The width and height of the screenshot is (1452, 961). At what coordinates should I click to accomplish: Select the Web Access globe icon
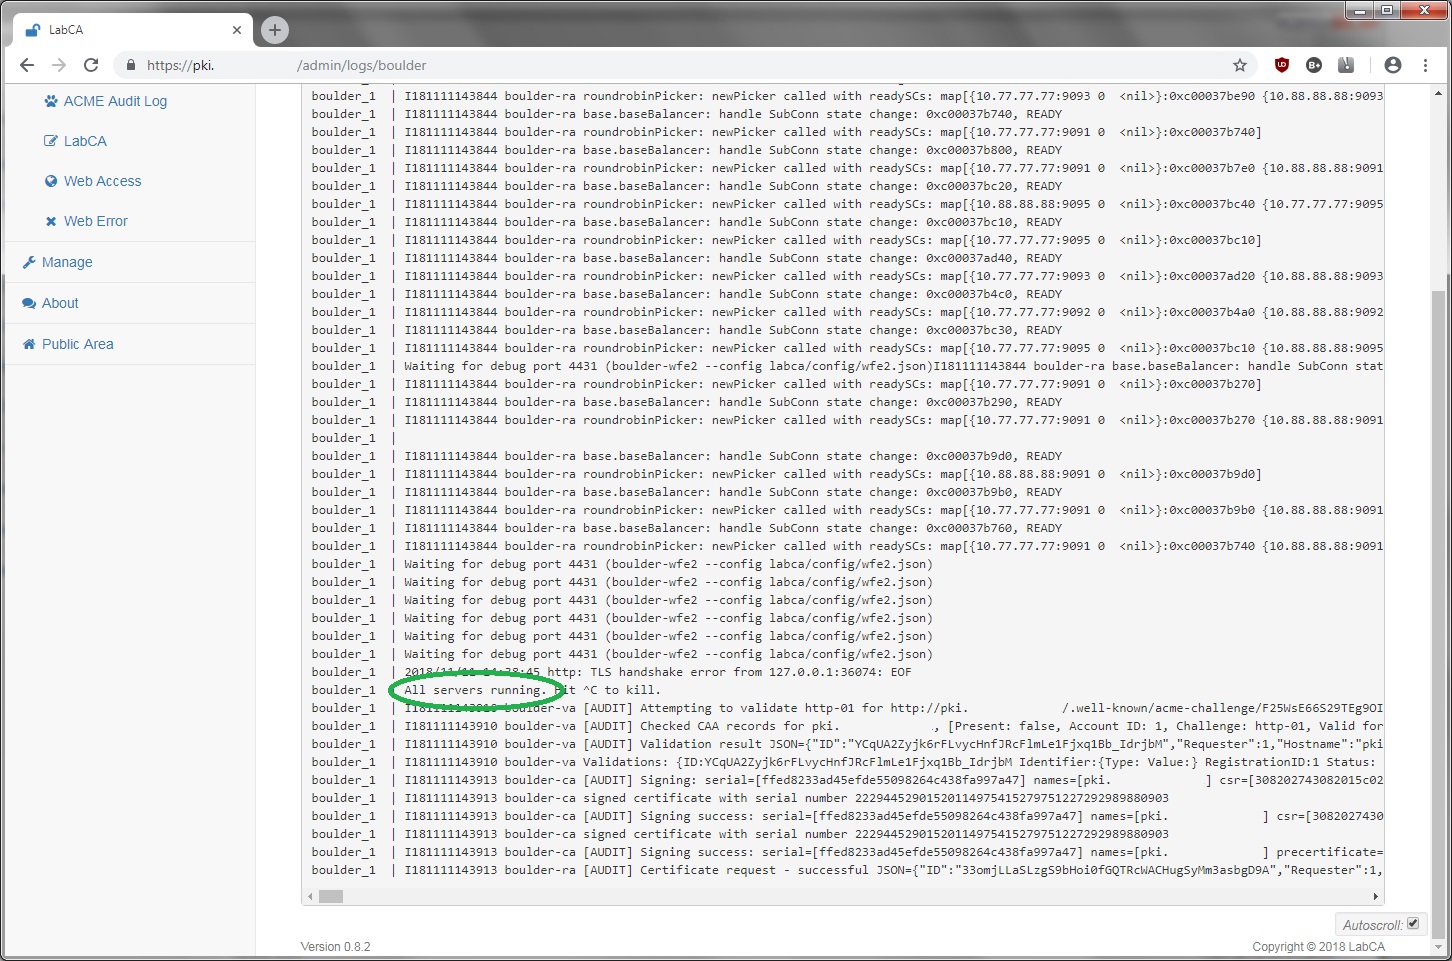(x=51, y=181)
